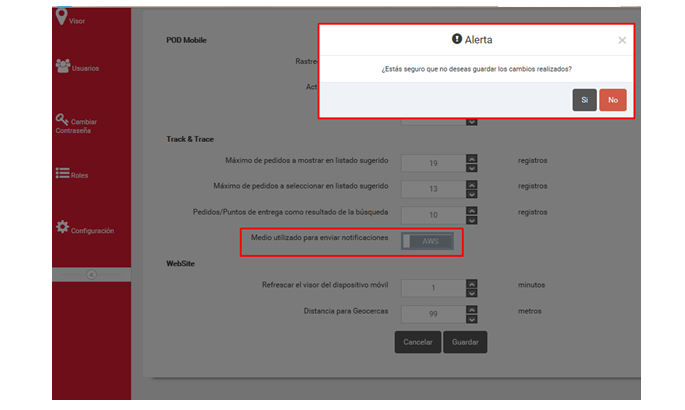Collapse the sidebar with the arrow icon
The width and height of the screenshot is (685, 410).
coord(92,274)
